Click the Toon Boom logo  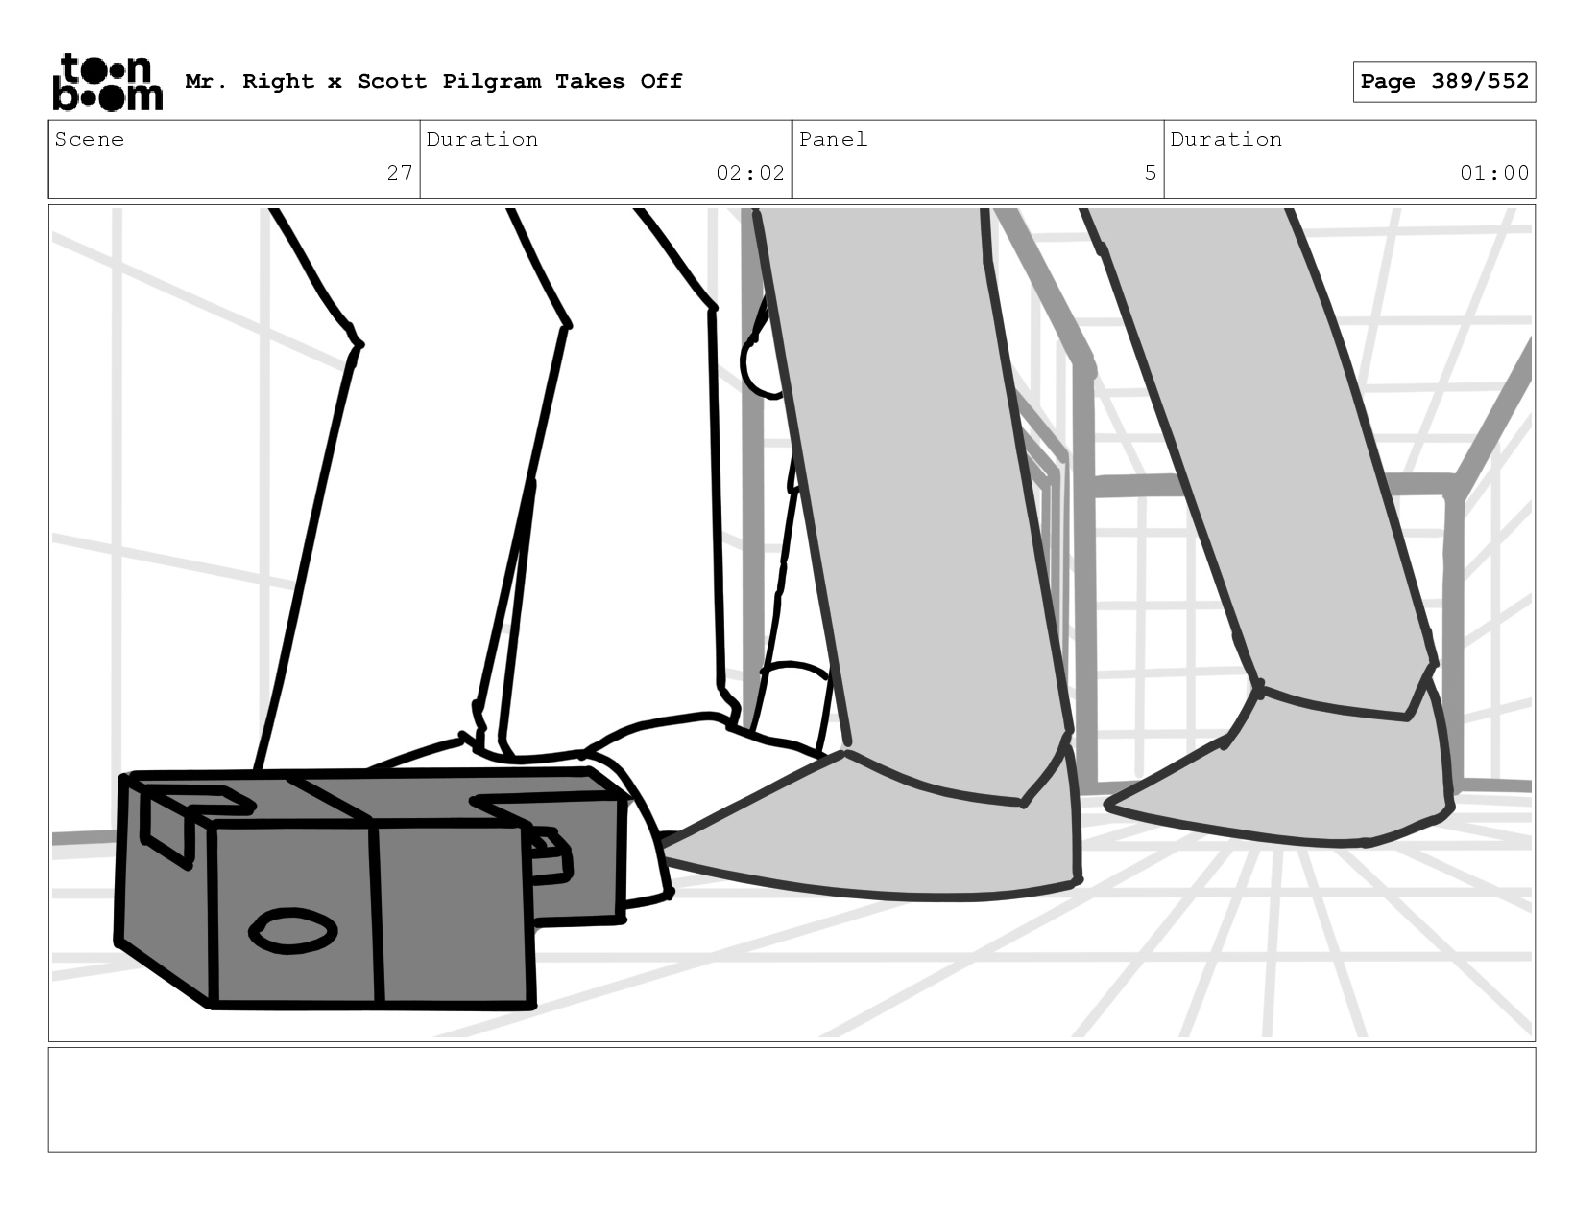(107, 82)
